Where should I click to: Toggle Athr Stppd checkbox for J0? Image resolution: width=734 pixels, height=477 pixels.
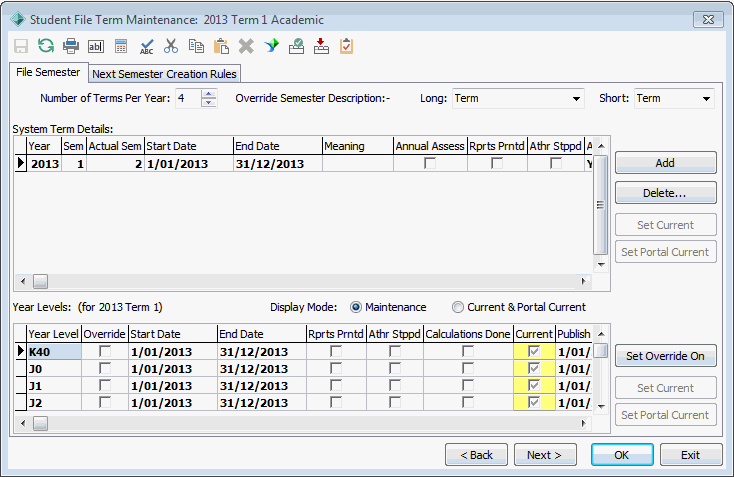[395, 368]
